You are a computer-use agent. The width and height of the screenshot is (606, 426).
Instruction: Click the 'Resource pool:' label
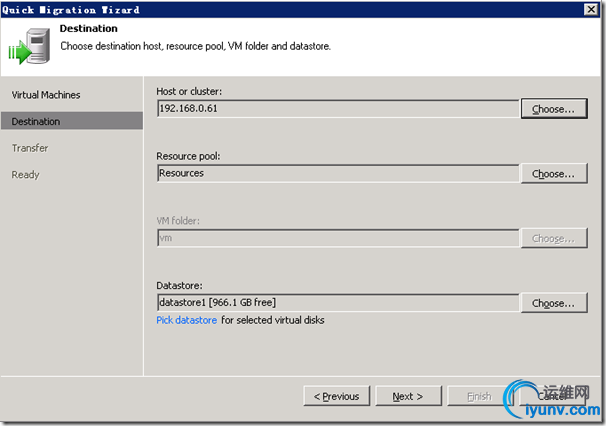[188, 156]
